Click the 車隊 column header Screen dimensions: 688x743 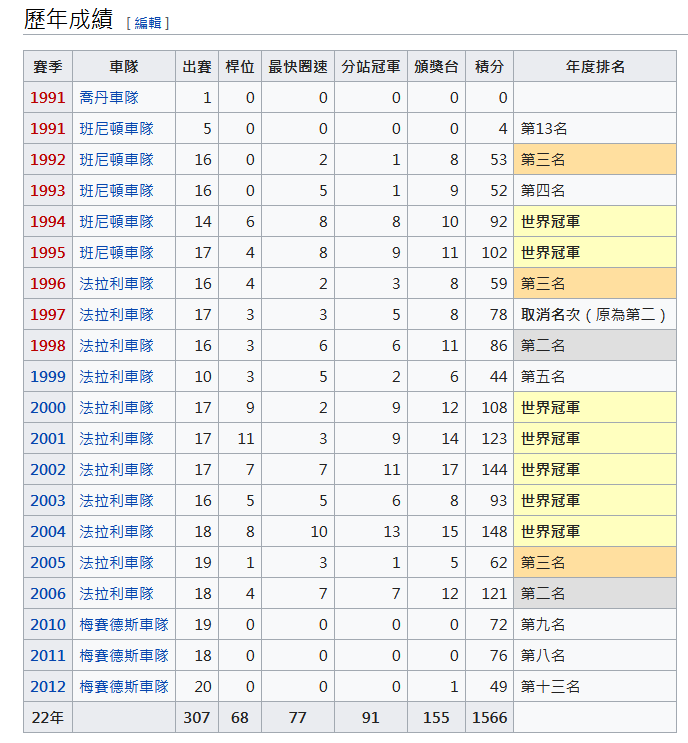pos(124,66)
